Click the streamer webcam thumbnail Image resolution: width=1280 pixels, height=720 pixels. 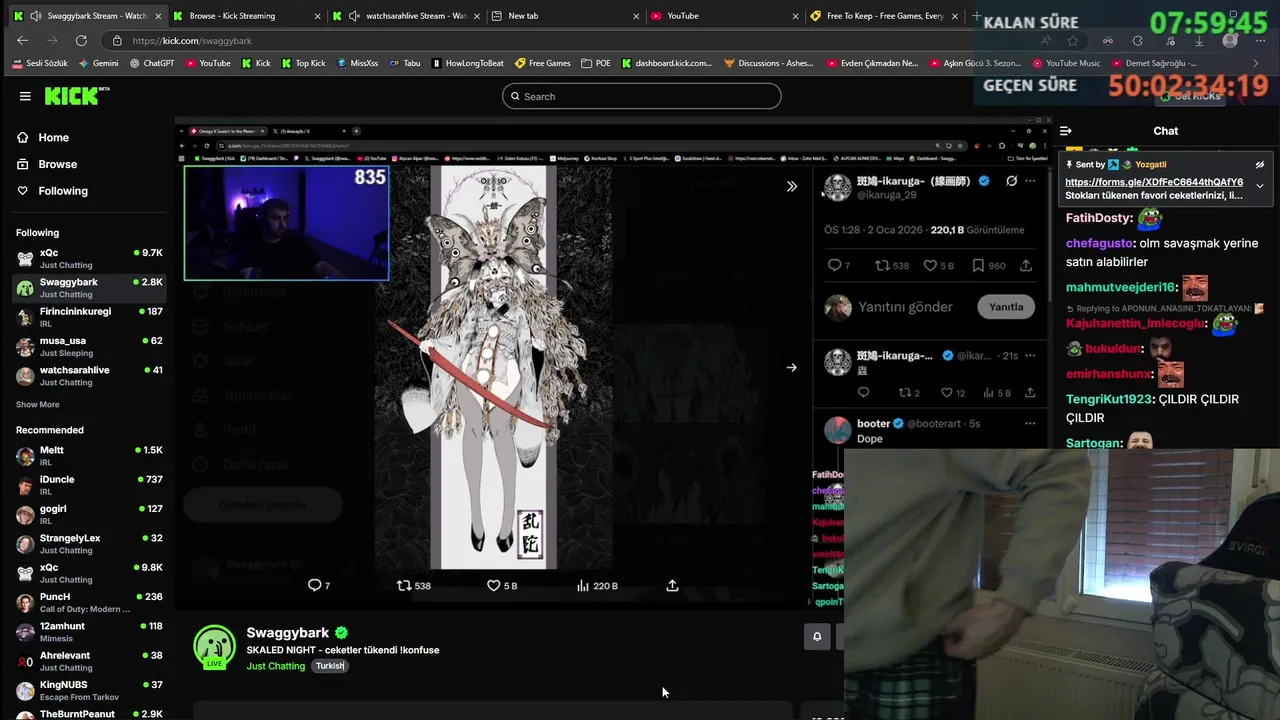tap(286, 223)
